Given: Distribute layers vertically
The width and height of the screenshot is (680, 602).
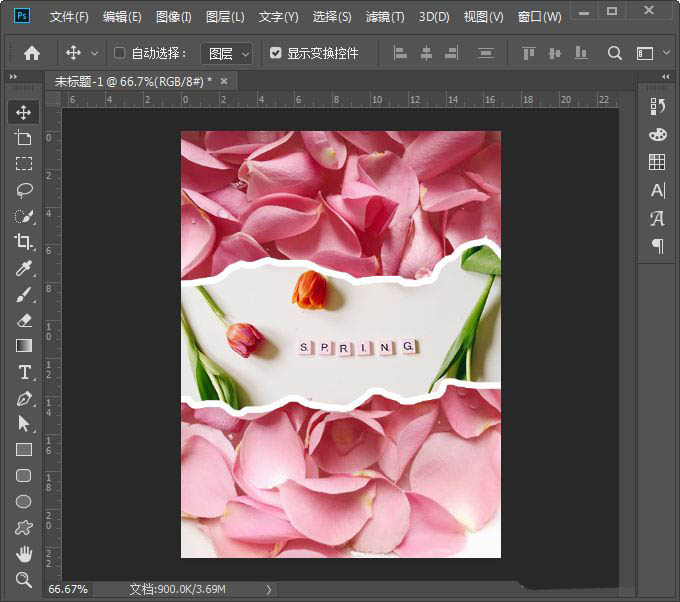Looking at the screenshot, I should 486,53.
